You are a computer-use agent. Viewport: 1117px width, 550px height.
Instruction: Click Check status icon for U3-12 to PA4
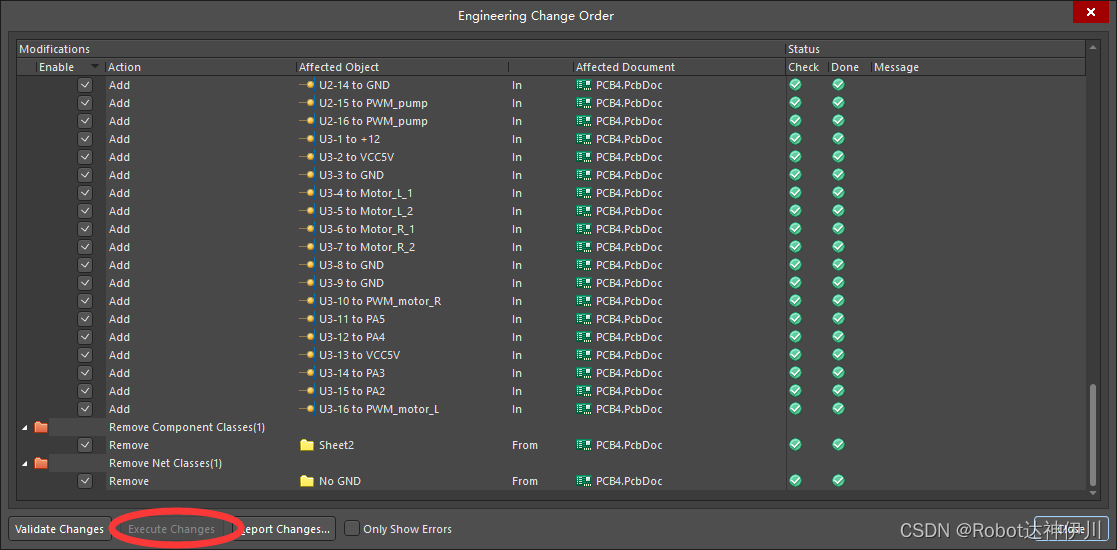[795, 337]
